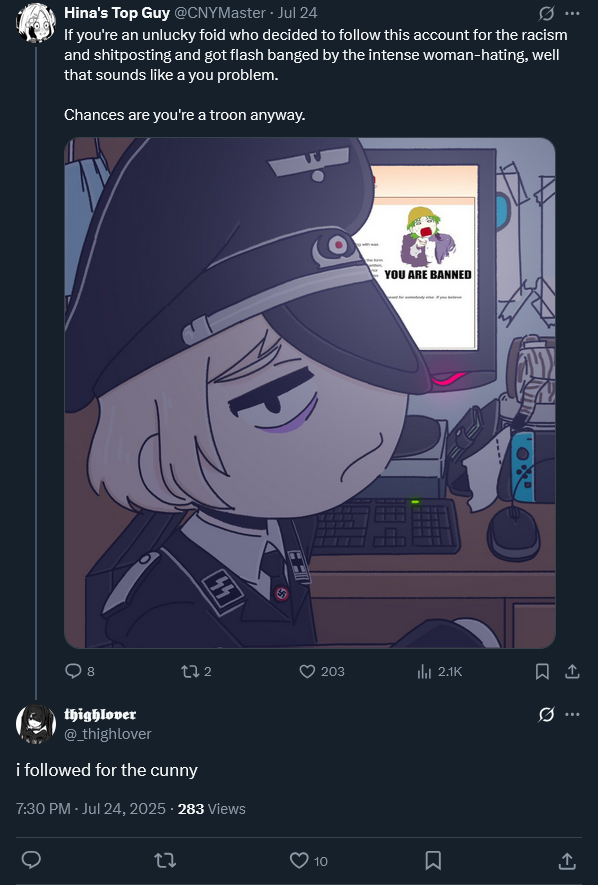
Task: Open the thighlover profile avatar
Action: (36, 724)
